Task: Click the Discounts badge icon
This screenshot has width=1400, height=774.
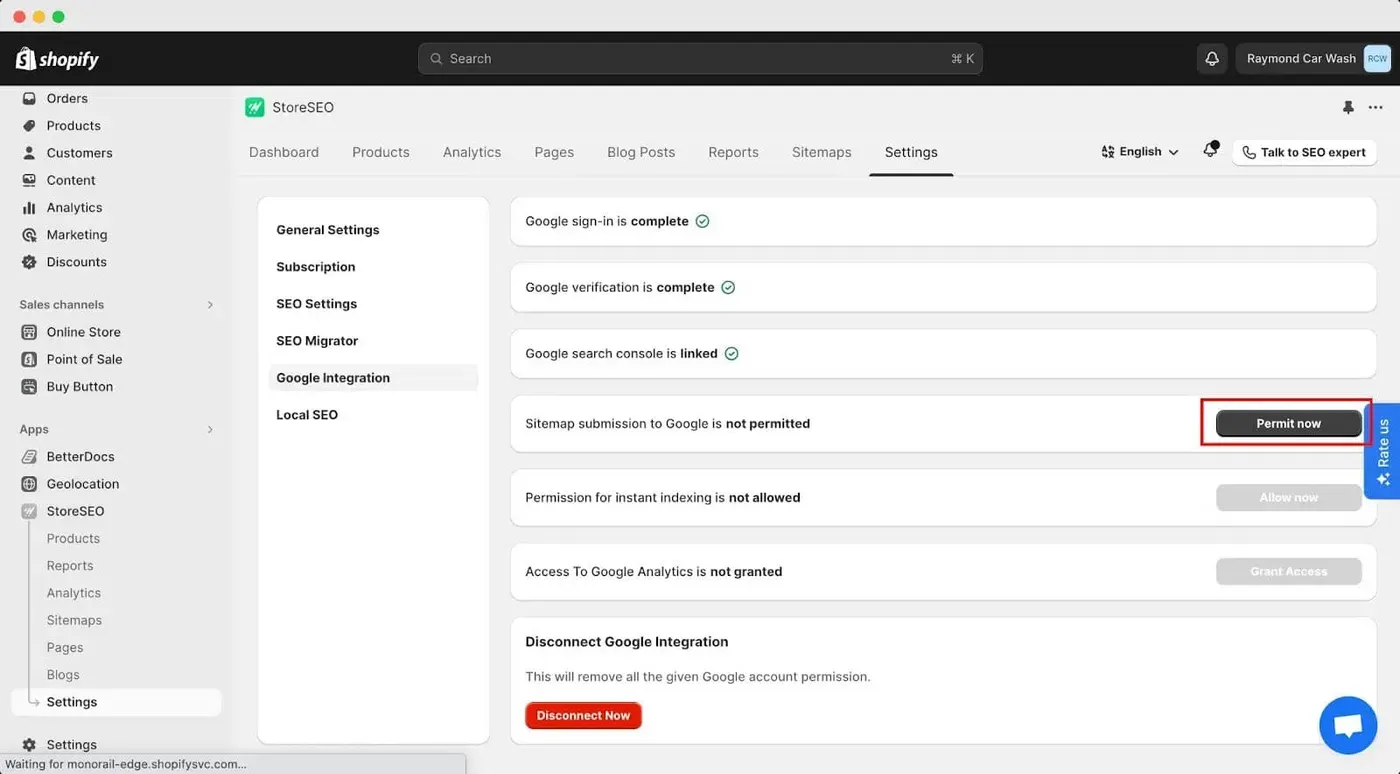Action: click(x=29, y=262)
